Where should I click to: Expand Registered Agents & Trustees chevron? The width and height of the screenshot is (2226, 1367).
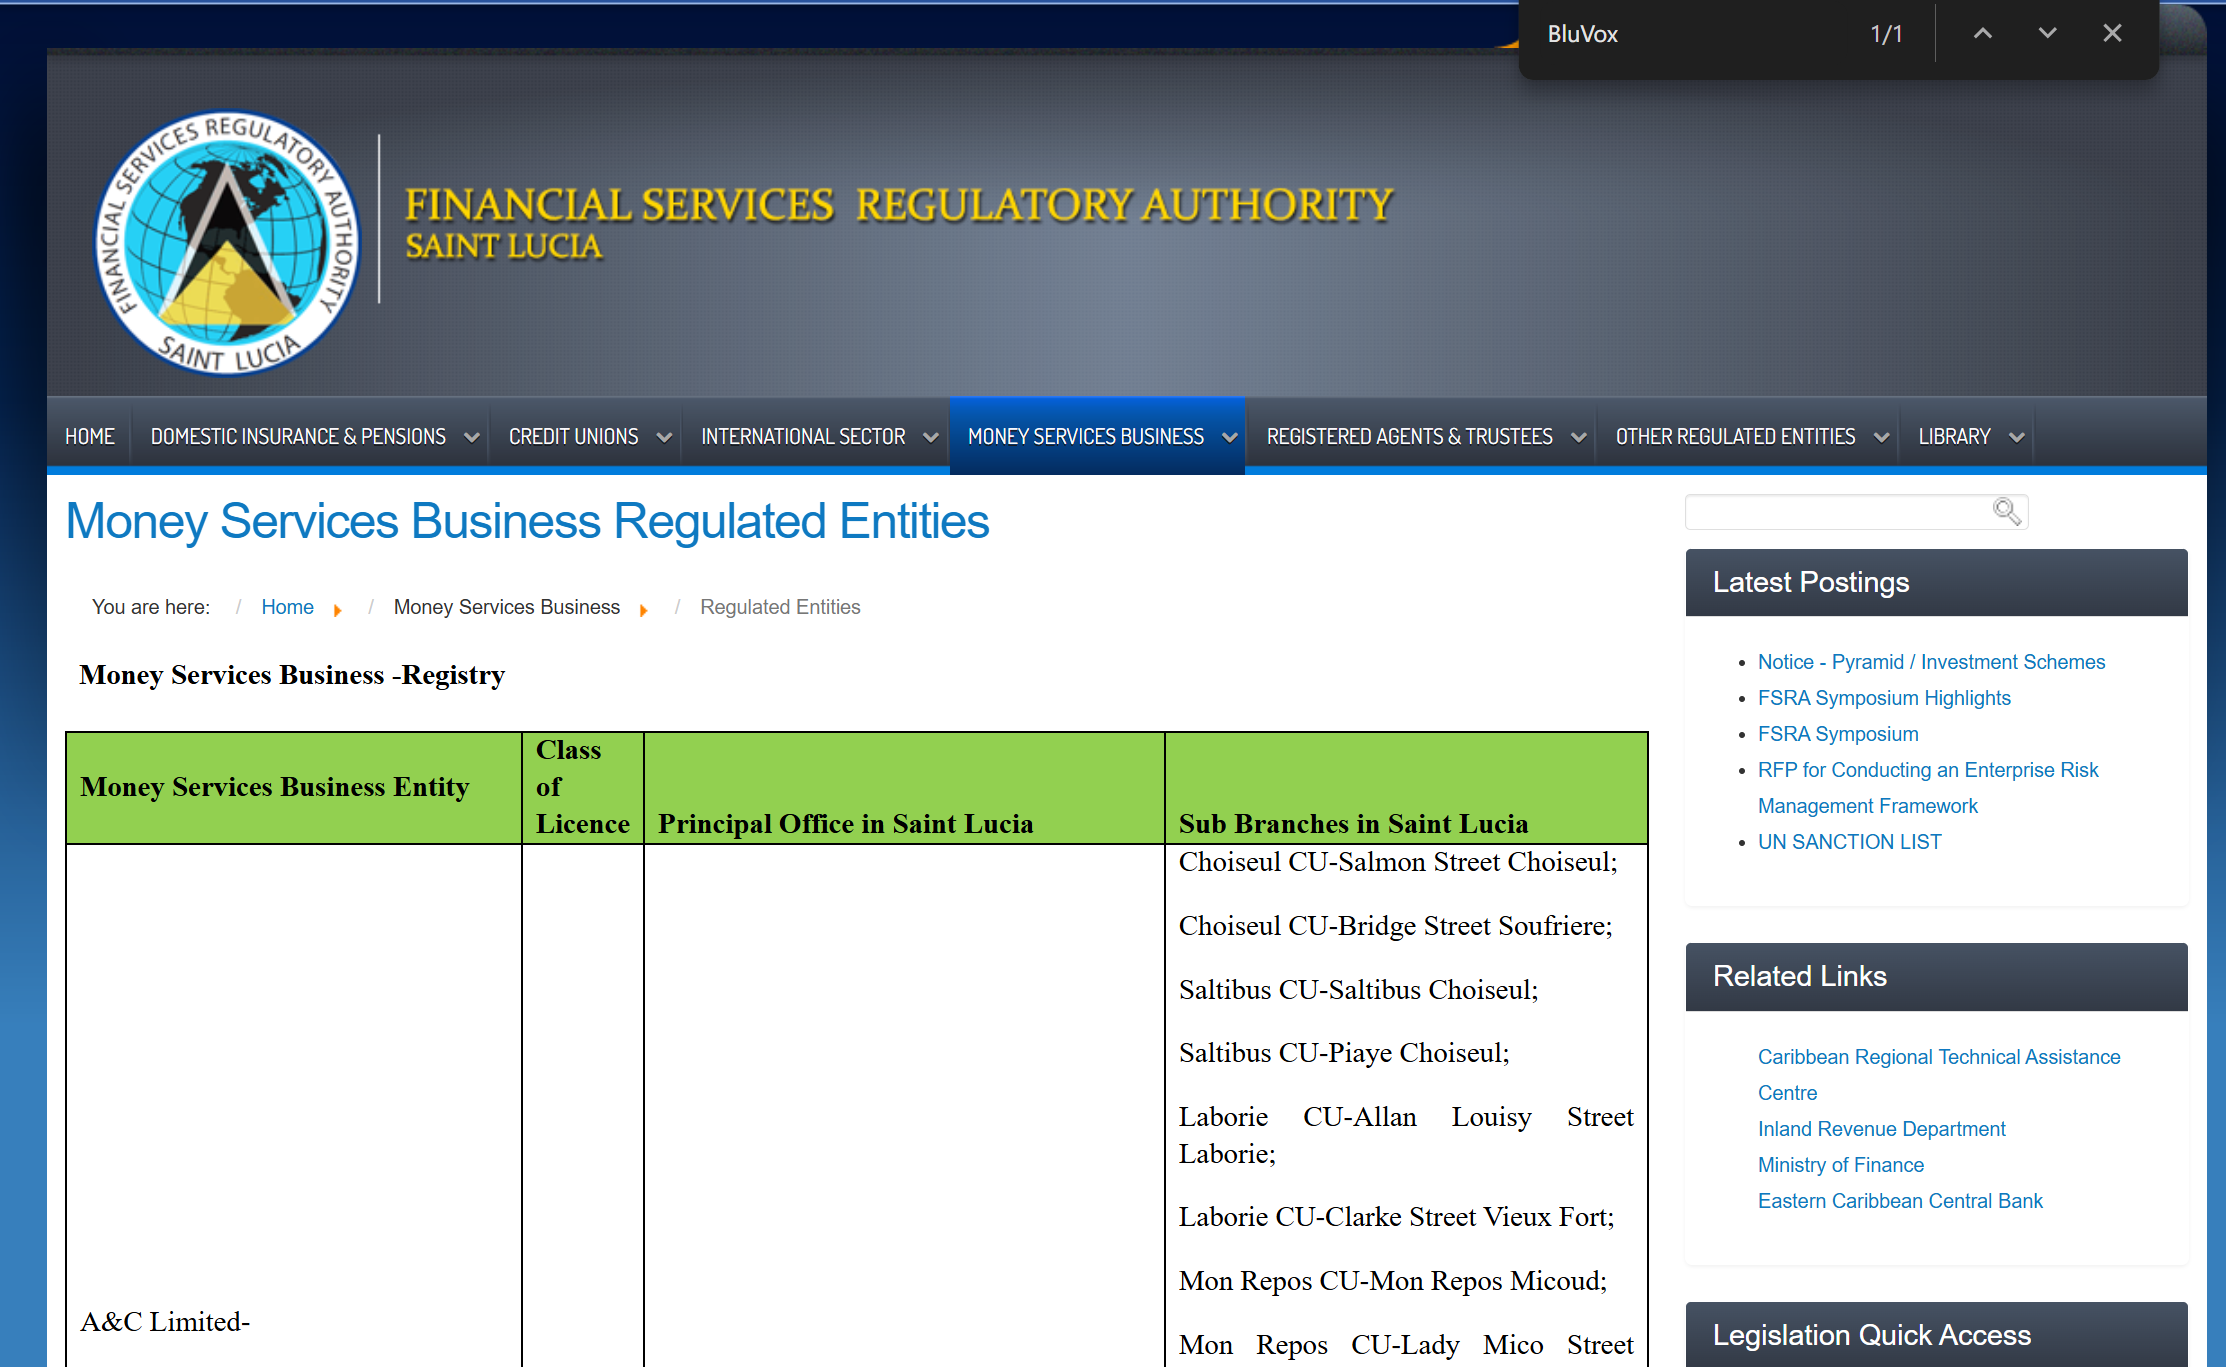[x=1579, y=438]
